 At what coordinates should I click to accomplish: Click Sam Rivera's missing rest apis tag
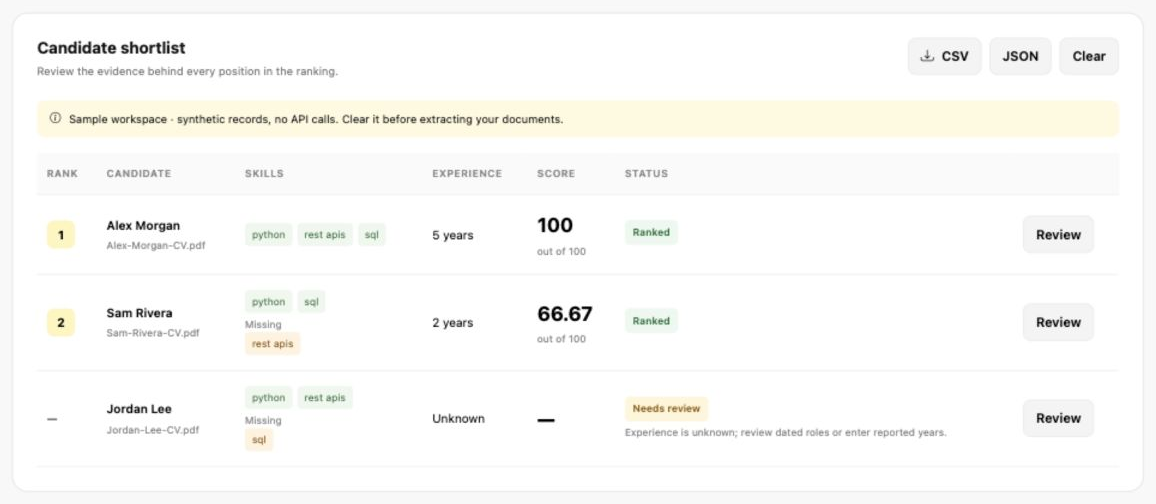click(273, 343)
